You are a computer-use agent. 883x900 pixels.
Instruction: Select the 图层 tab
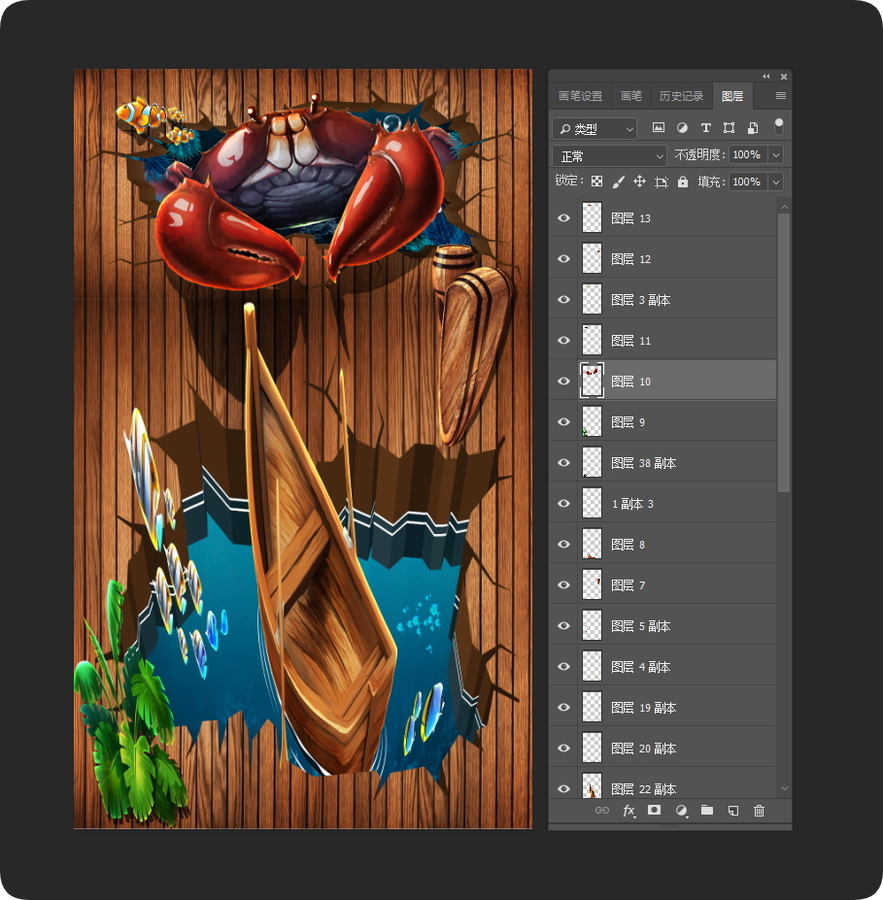[x=732, y=96]
